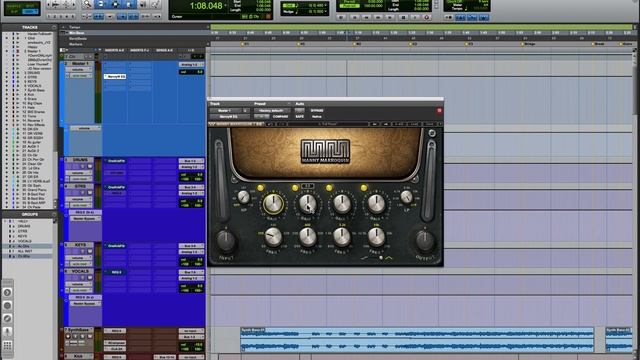Click the third band Freq knob

pos(342,237)
